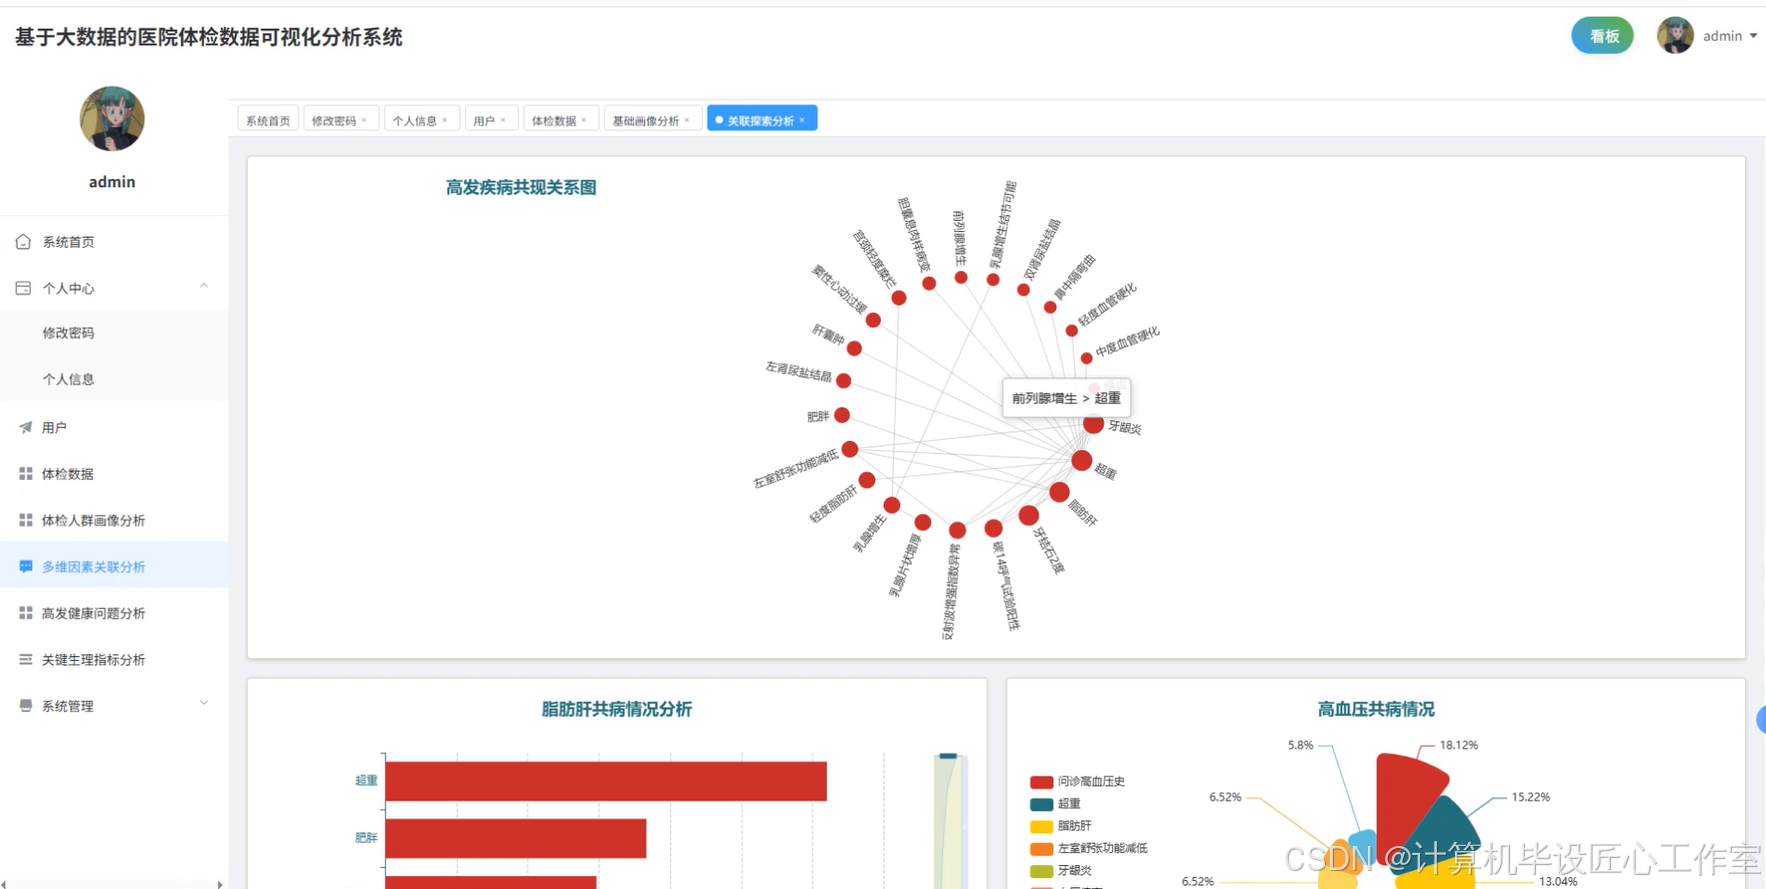Open 个人信息 in the sidebar submenu
The width and height of the screenshot is (1766, 889).
pos(68,379)
